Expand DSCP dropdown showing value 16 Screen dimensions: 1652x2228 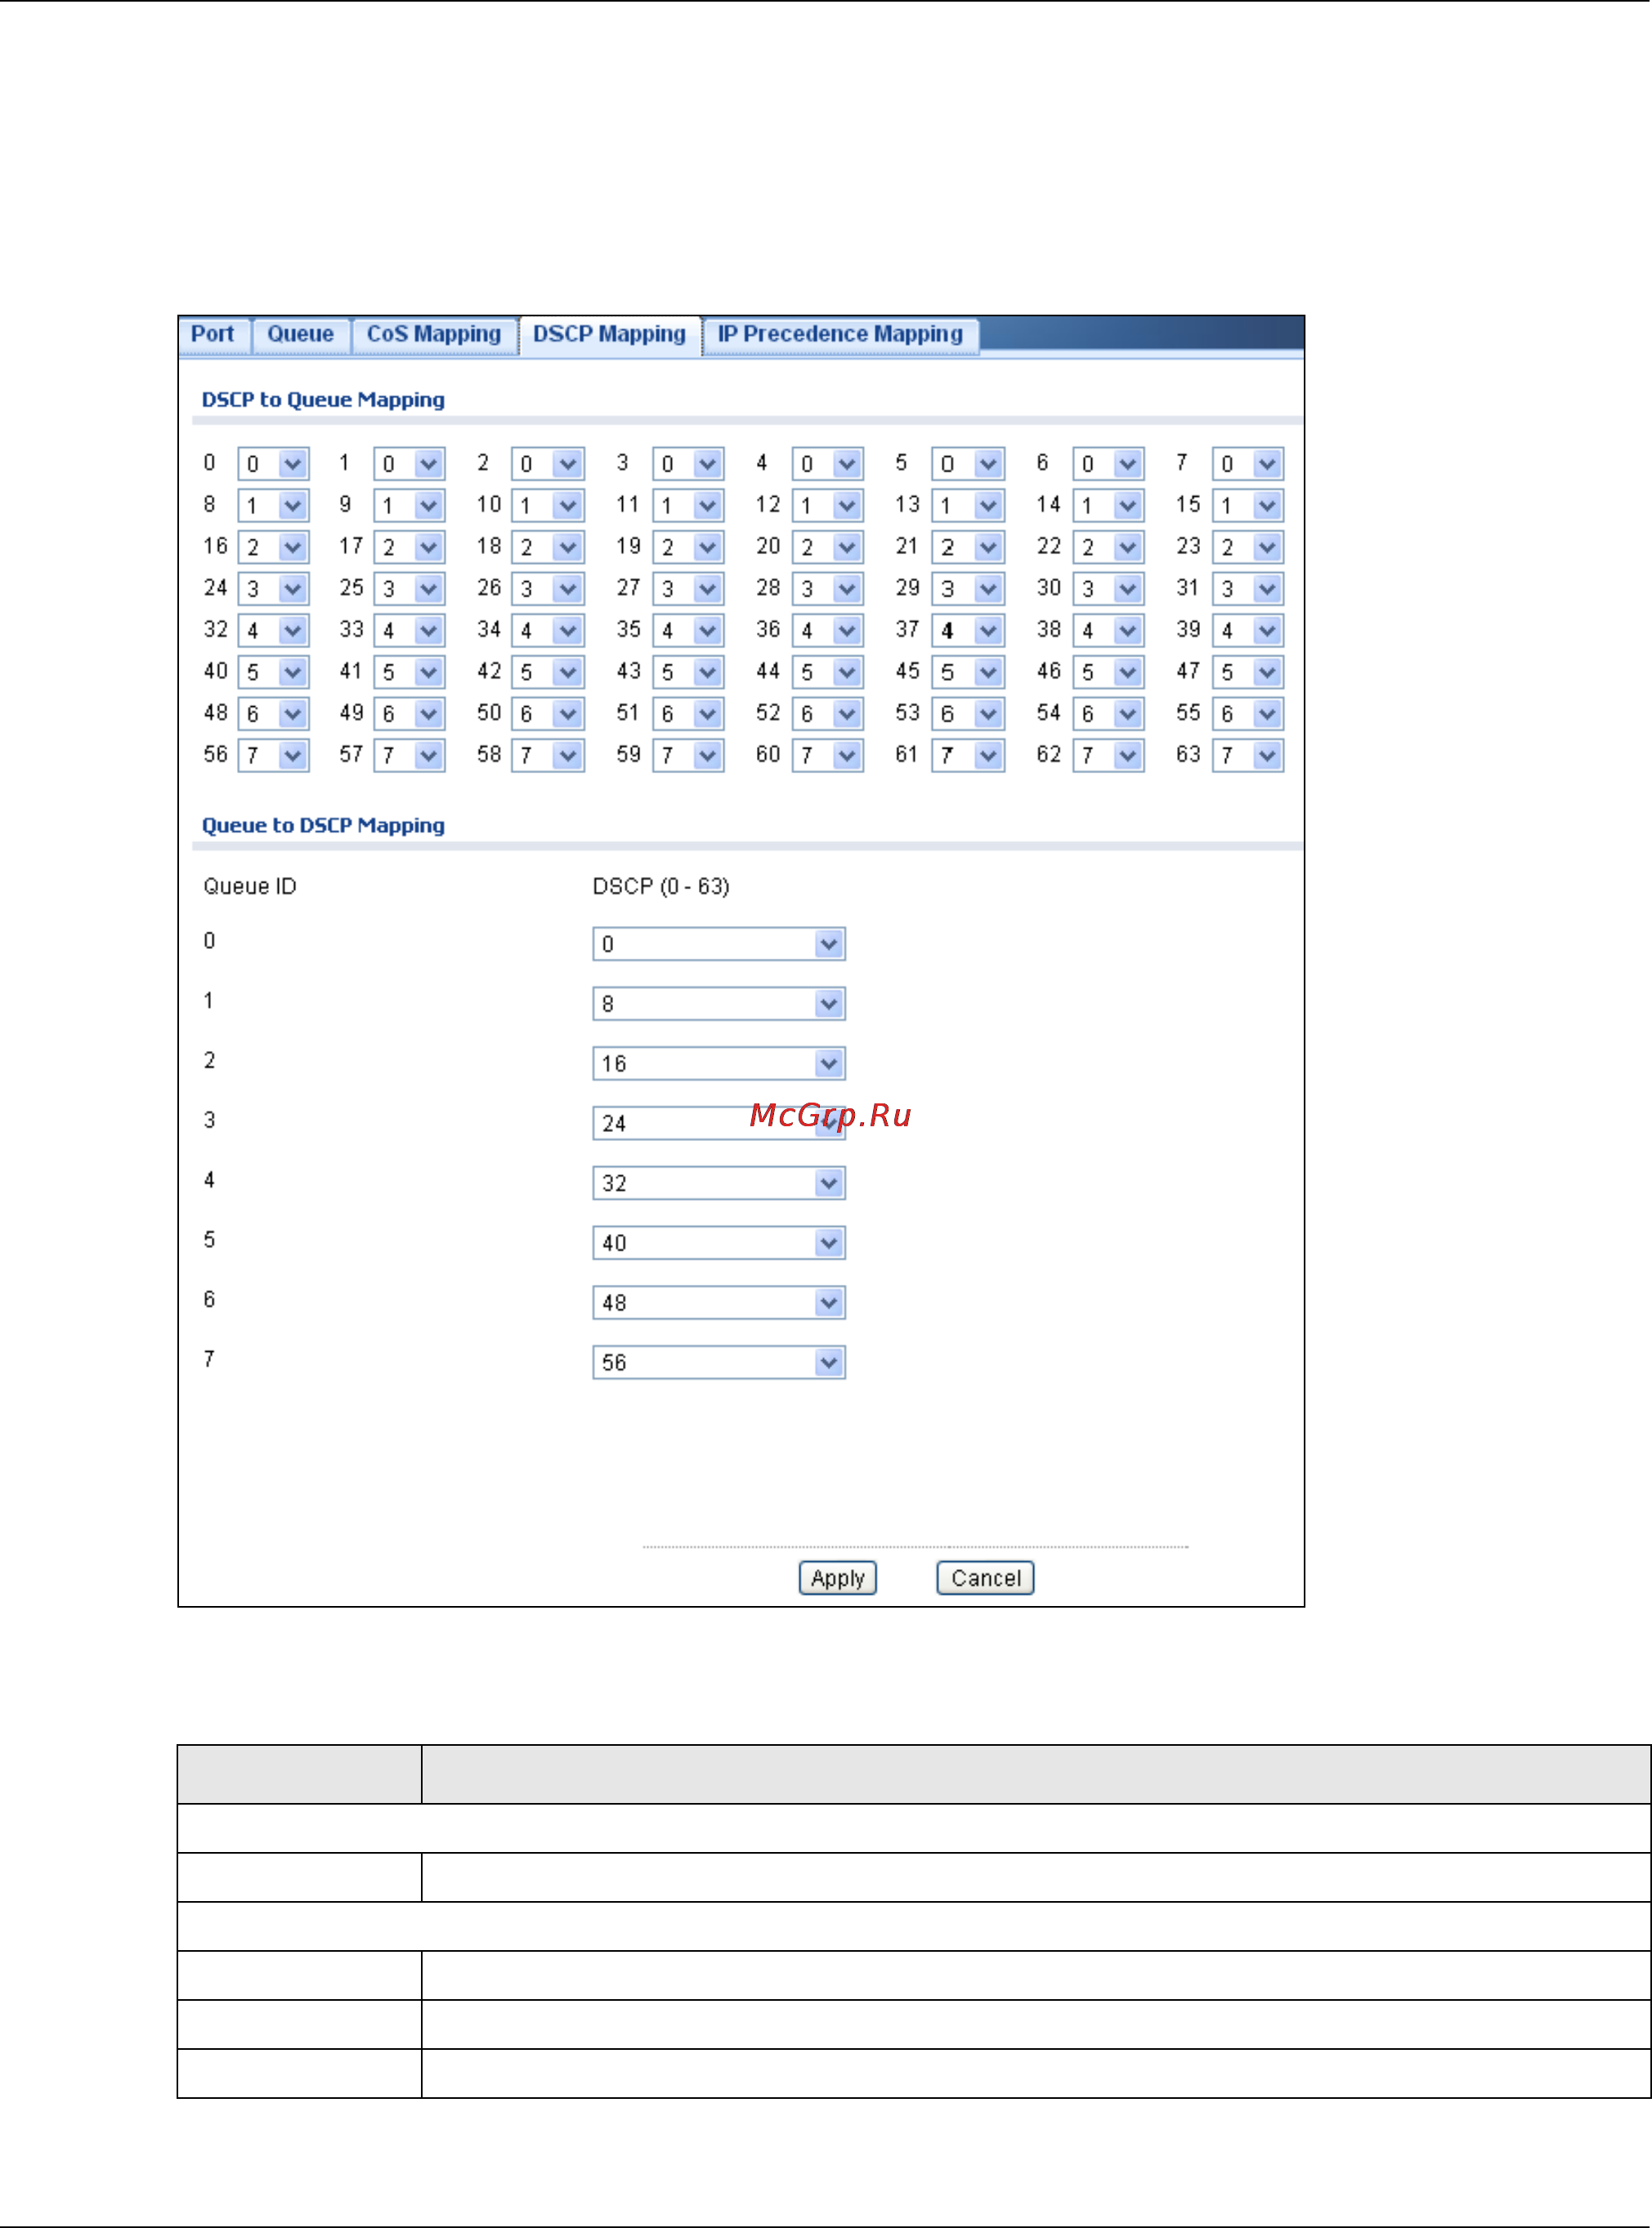click(x=719, y=1064)
